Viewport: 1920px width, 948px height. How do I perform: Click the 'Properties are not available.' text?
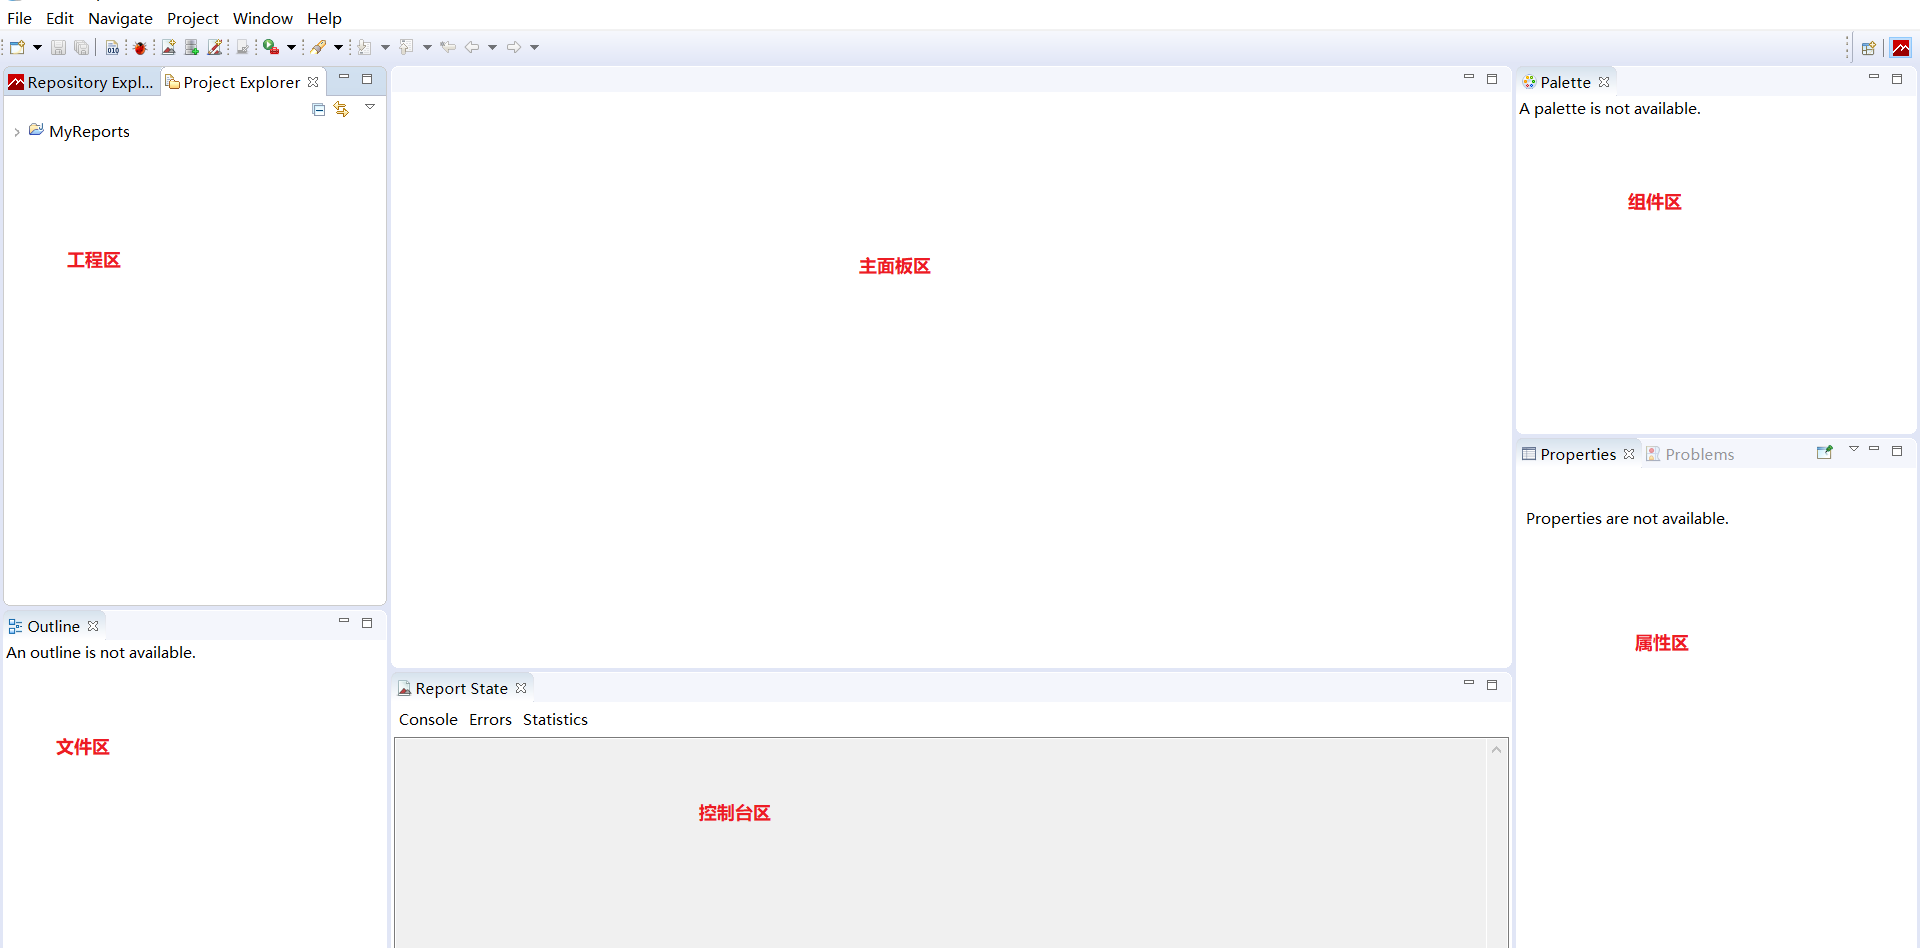[1627, 518]
